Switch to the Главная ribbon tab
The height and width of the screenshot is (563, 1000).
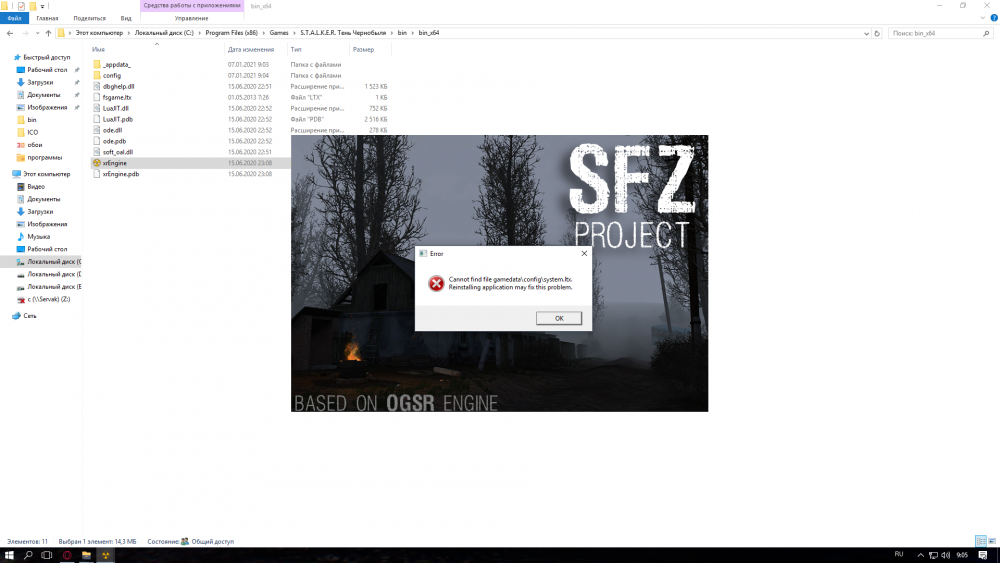tap(47, 18)
